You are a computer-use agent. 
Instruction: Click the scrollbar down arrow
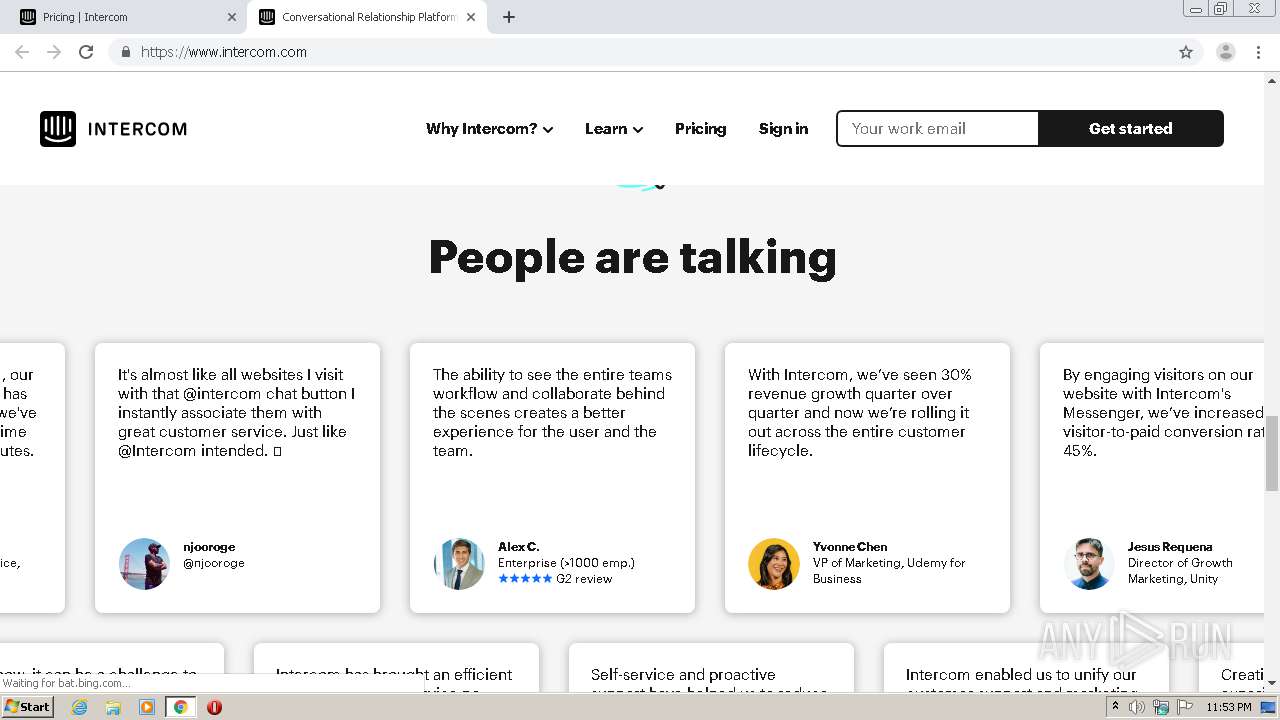pos(1272,683)
